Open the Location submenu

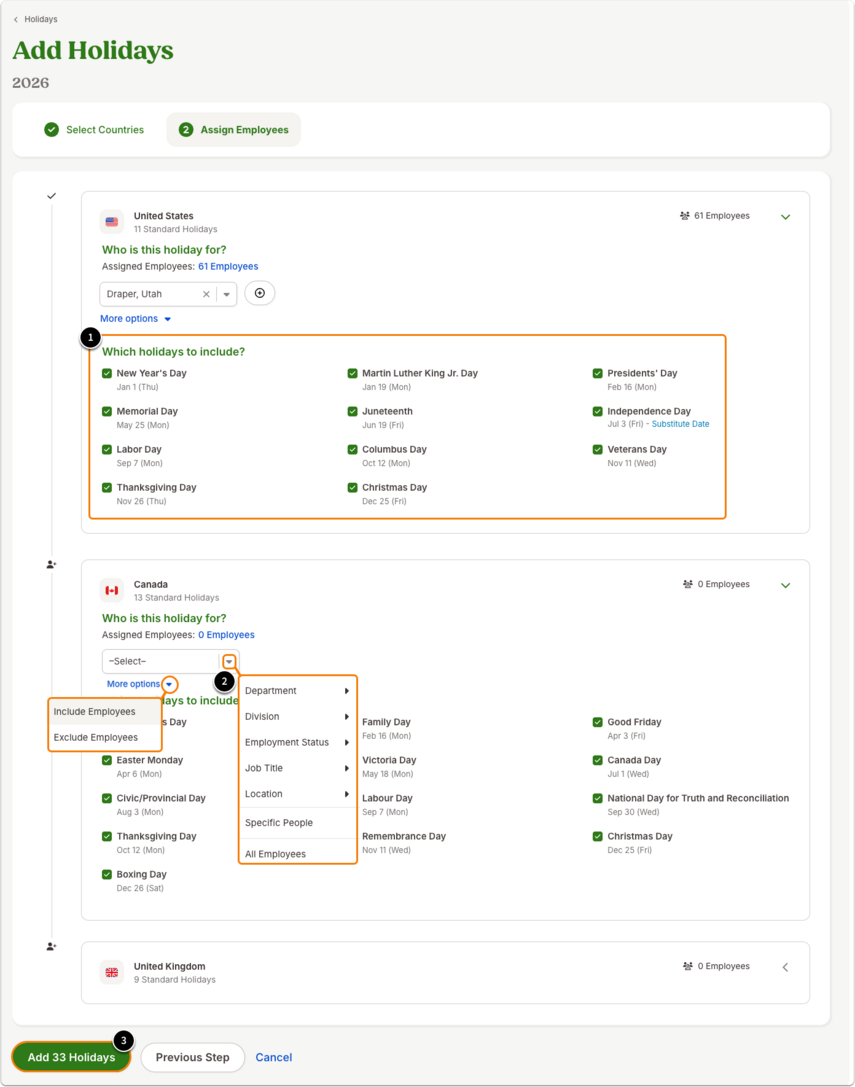point(297,794)
